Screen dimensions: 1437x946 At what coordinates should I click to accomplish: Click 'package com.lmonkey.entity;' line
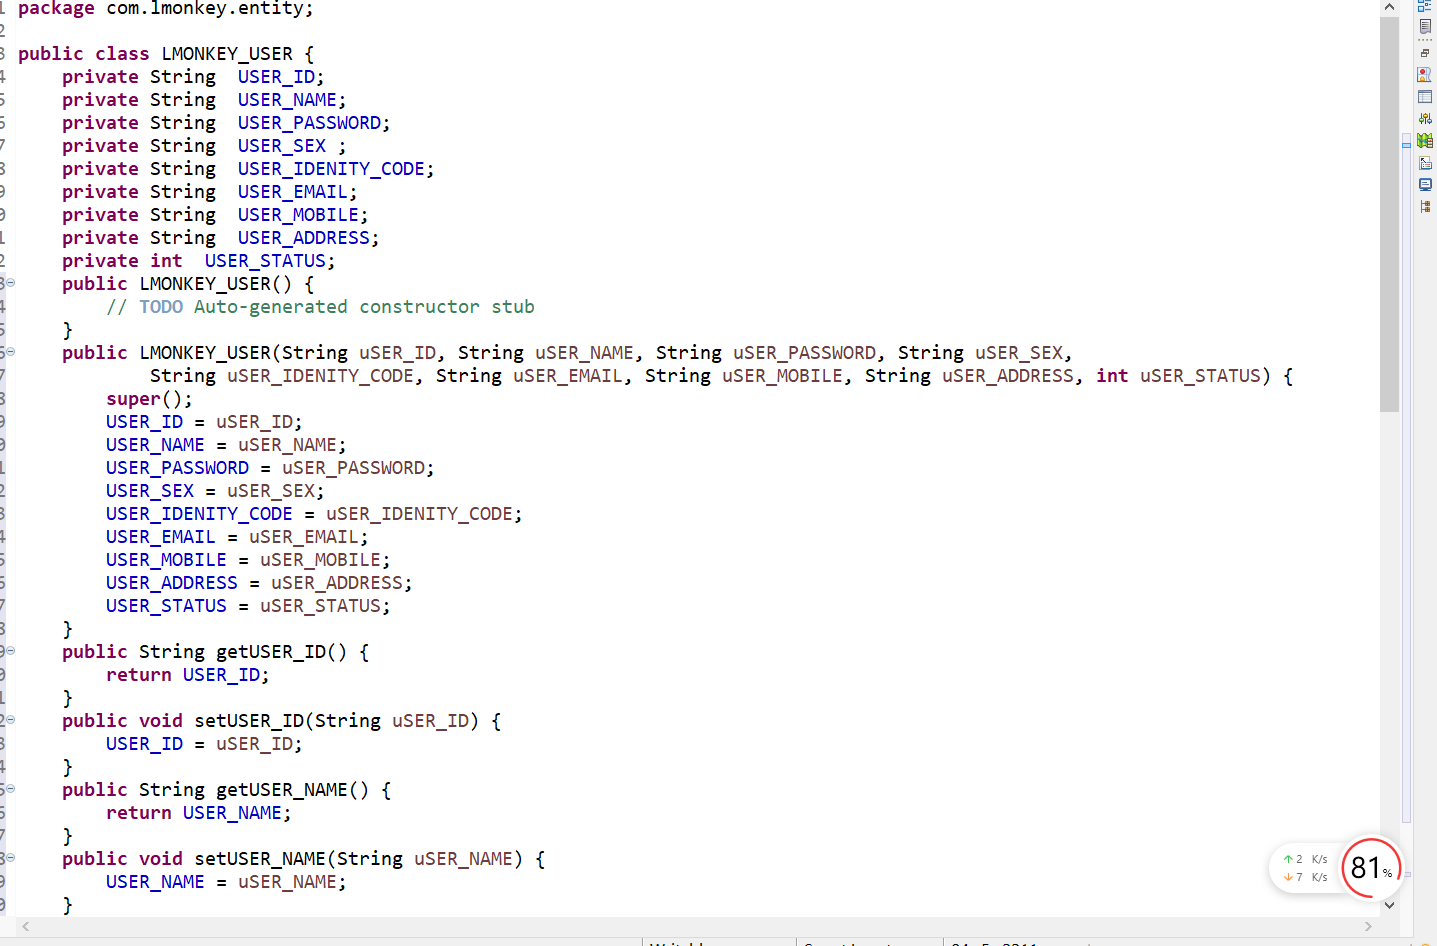tap(166, 8)
